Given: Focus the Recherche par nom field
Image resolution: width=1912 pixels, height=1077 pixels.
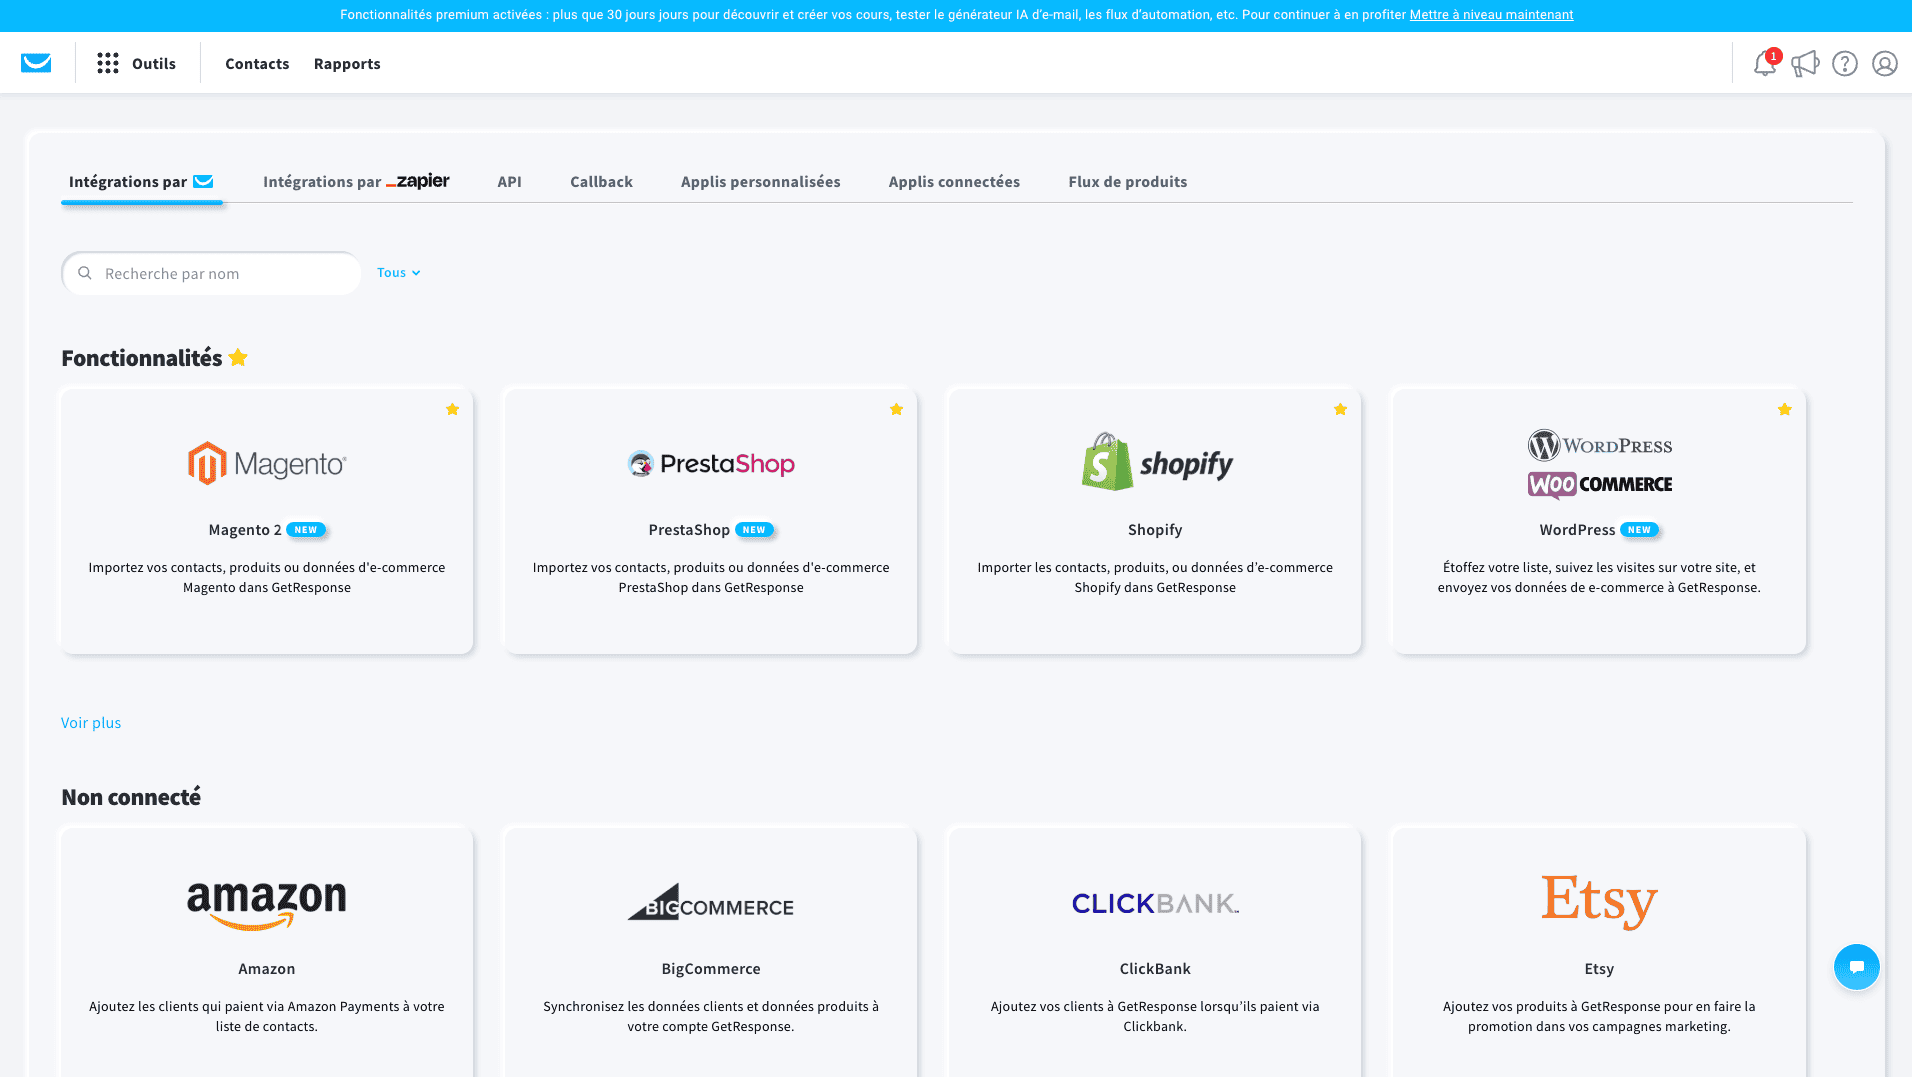Looking at the screenshot, I should pos(212,273).
